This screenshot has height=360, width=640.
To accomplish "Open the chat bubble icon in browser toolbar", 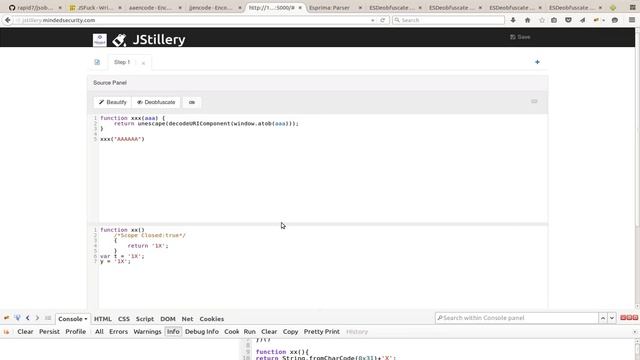I will click(615, 20).
